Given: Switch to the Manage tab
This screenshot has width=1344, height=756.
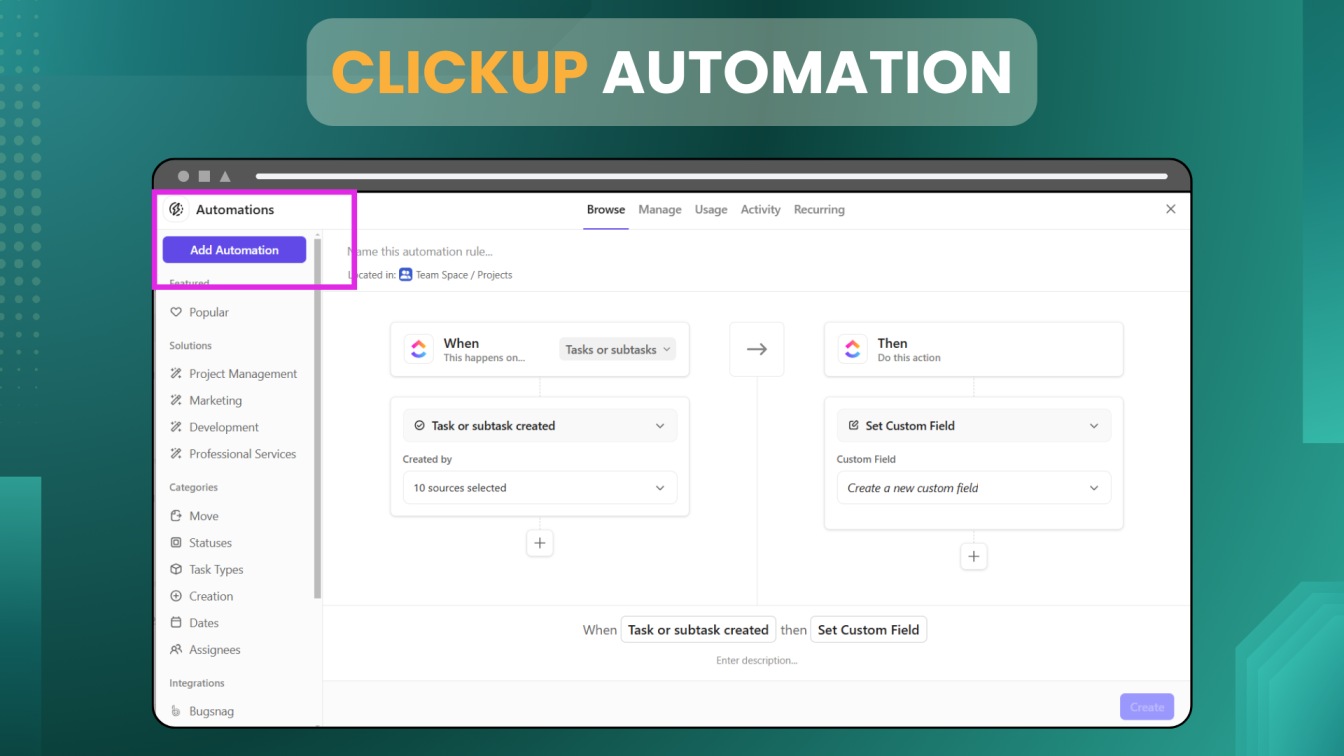Looking at the screenshot, I should coord(660,210).
